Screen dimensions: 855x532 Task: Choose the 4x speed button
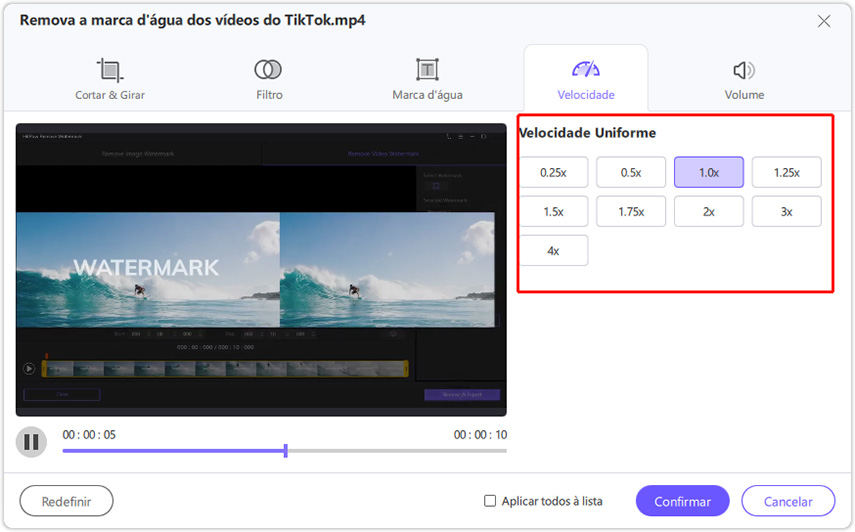point(553,250)
